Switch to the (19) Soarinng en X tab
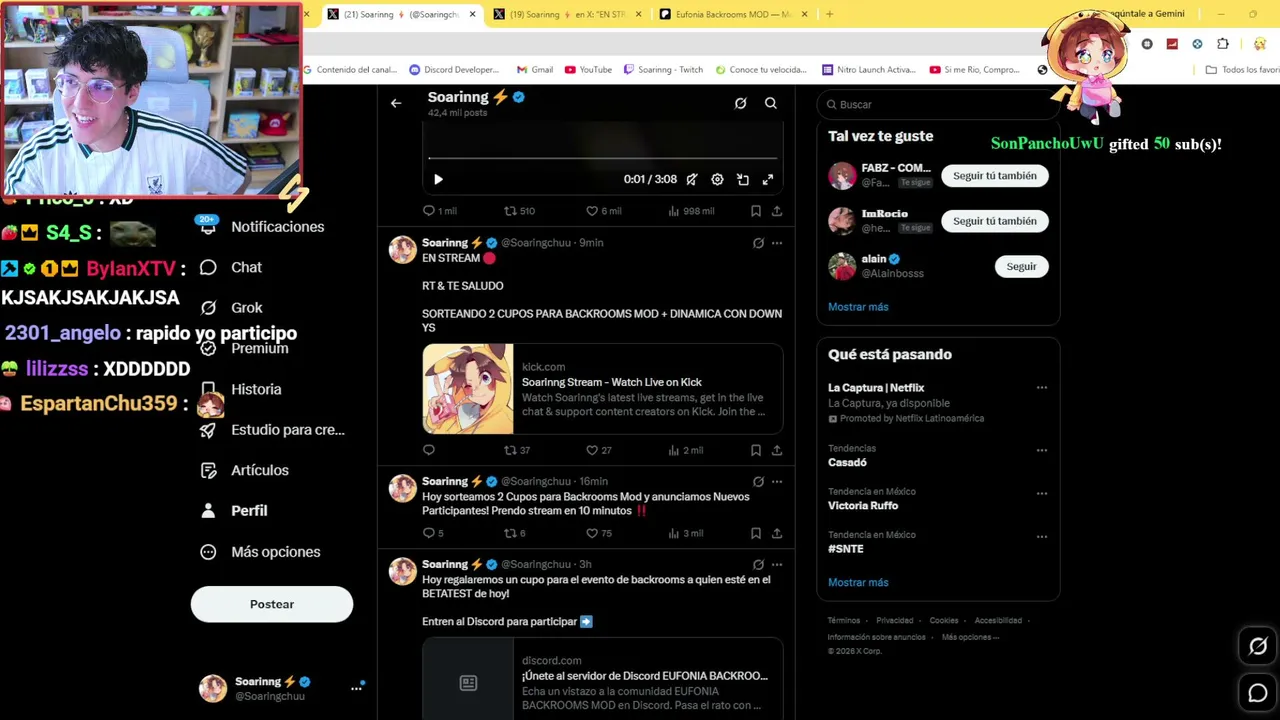Screen dimensions: 1280x720 point(567,14)
